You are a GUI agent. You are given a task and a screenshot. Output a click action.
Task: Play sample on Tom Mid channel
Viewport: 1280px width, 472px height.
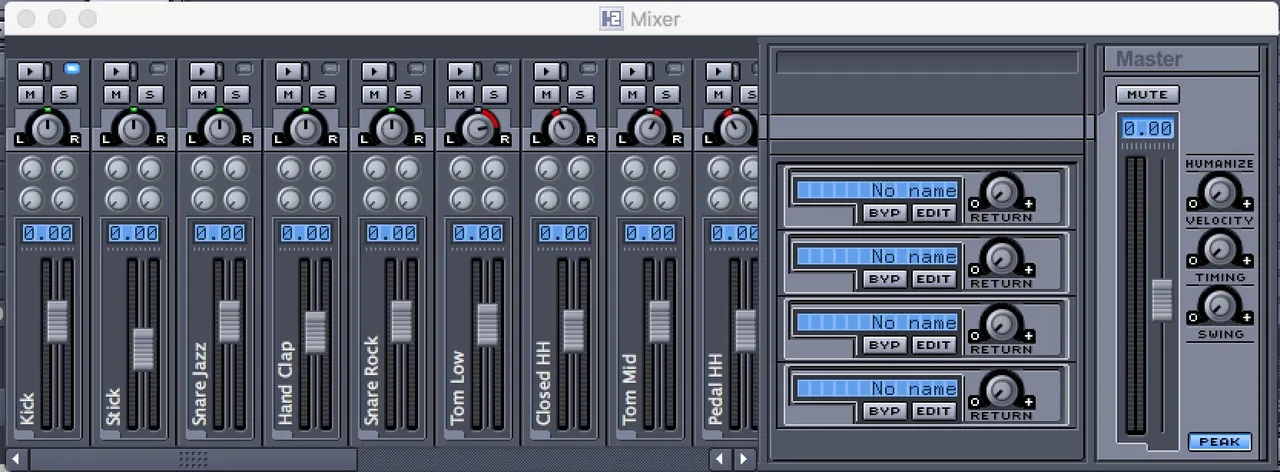pyautogui.click(x=633, y=71)
